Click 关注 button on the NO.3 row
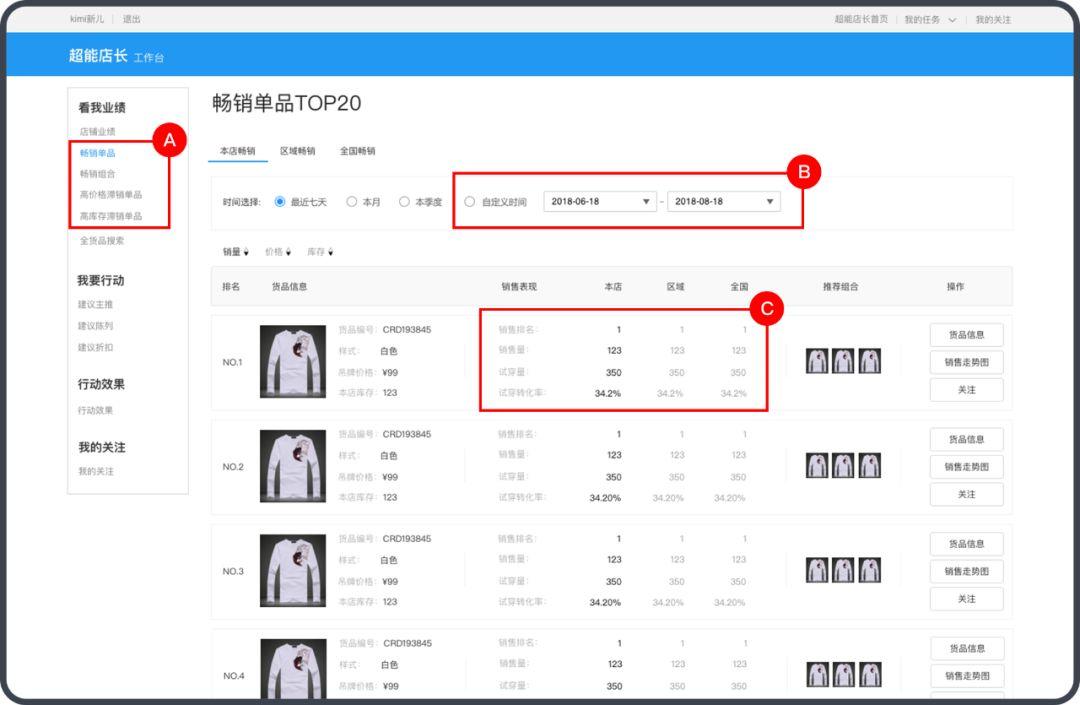This screenshot has height=705, width=1080. [x=965, y=599]
